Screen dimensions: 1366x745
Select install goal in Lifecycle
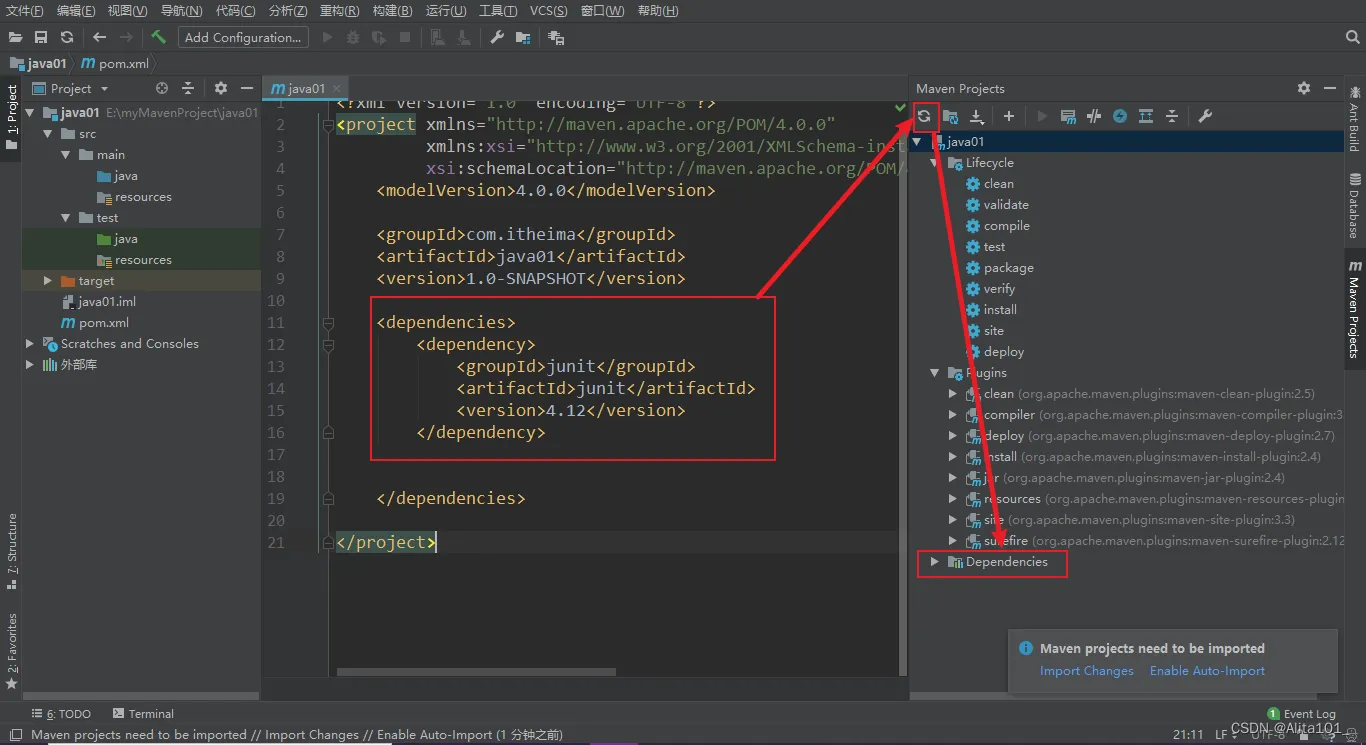tap(1000, 309)
